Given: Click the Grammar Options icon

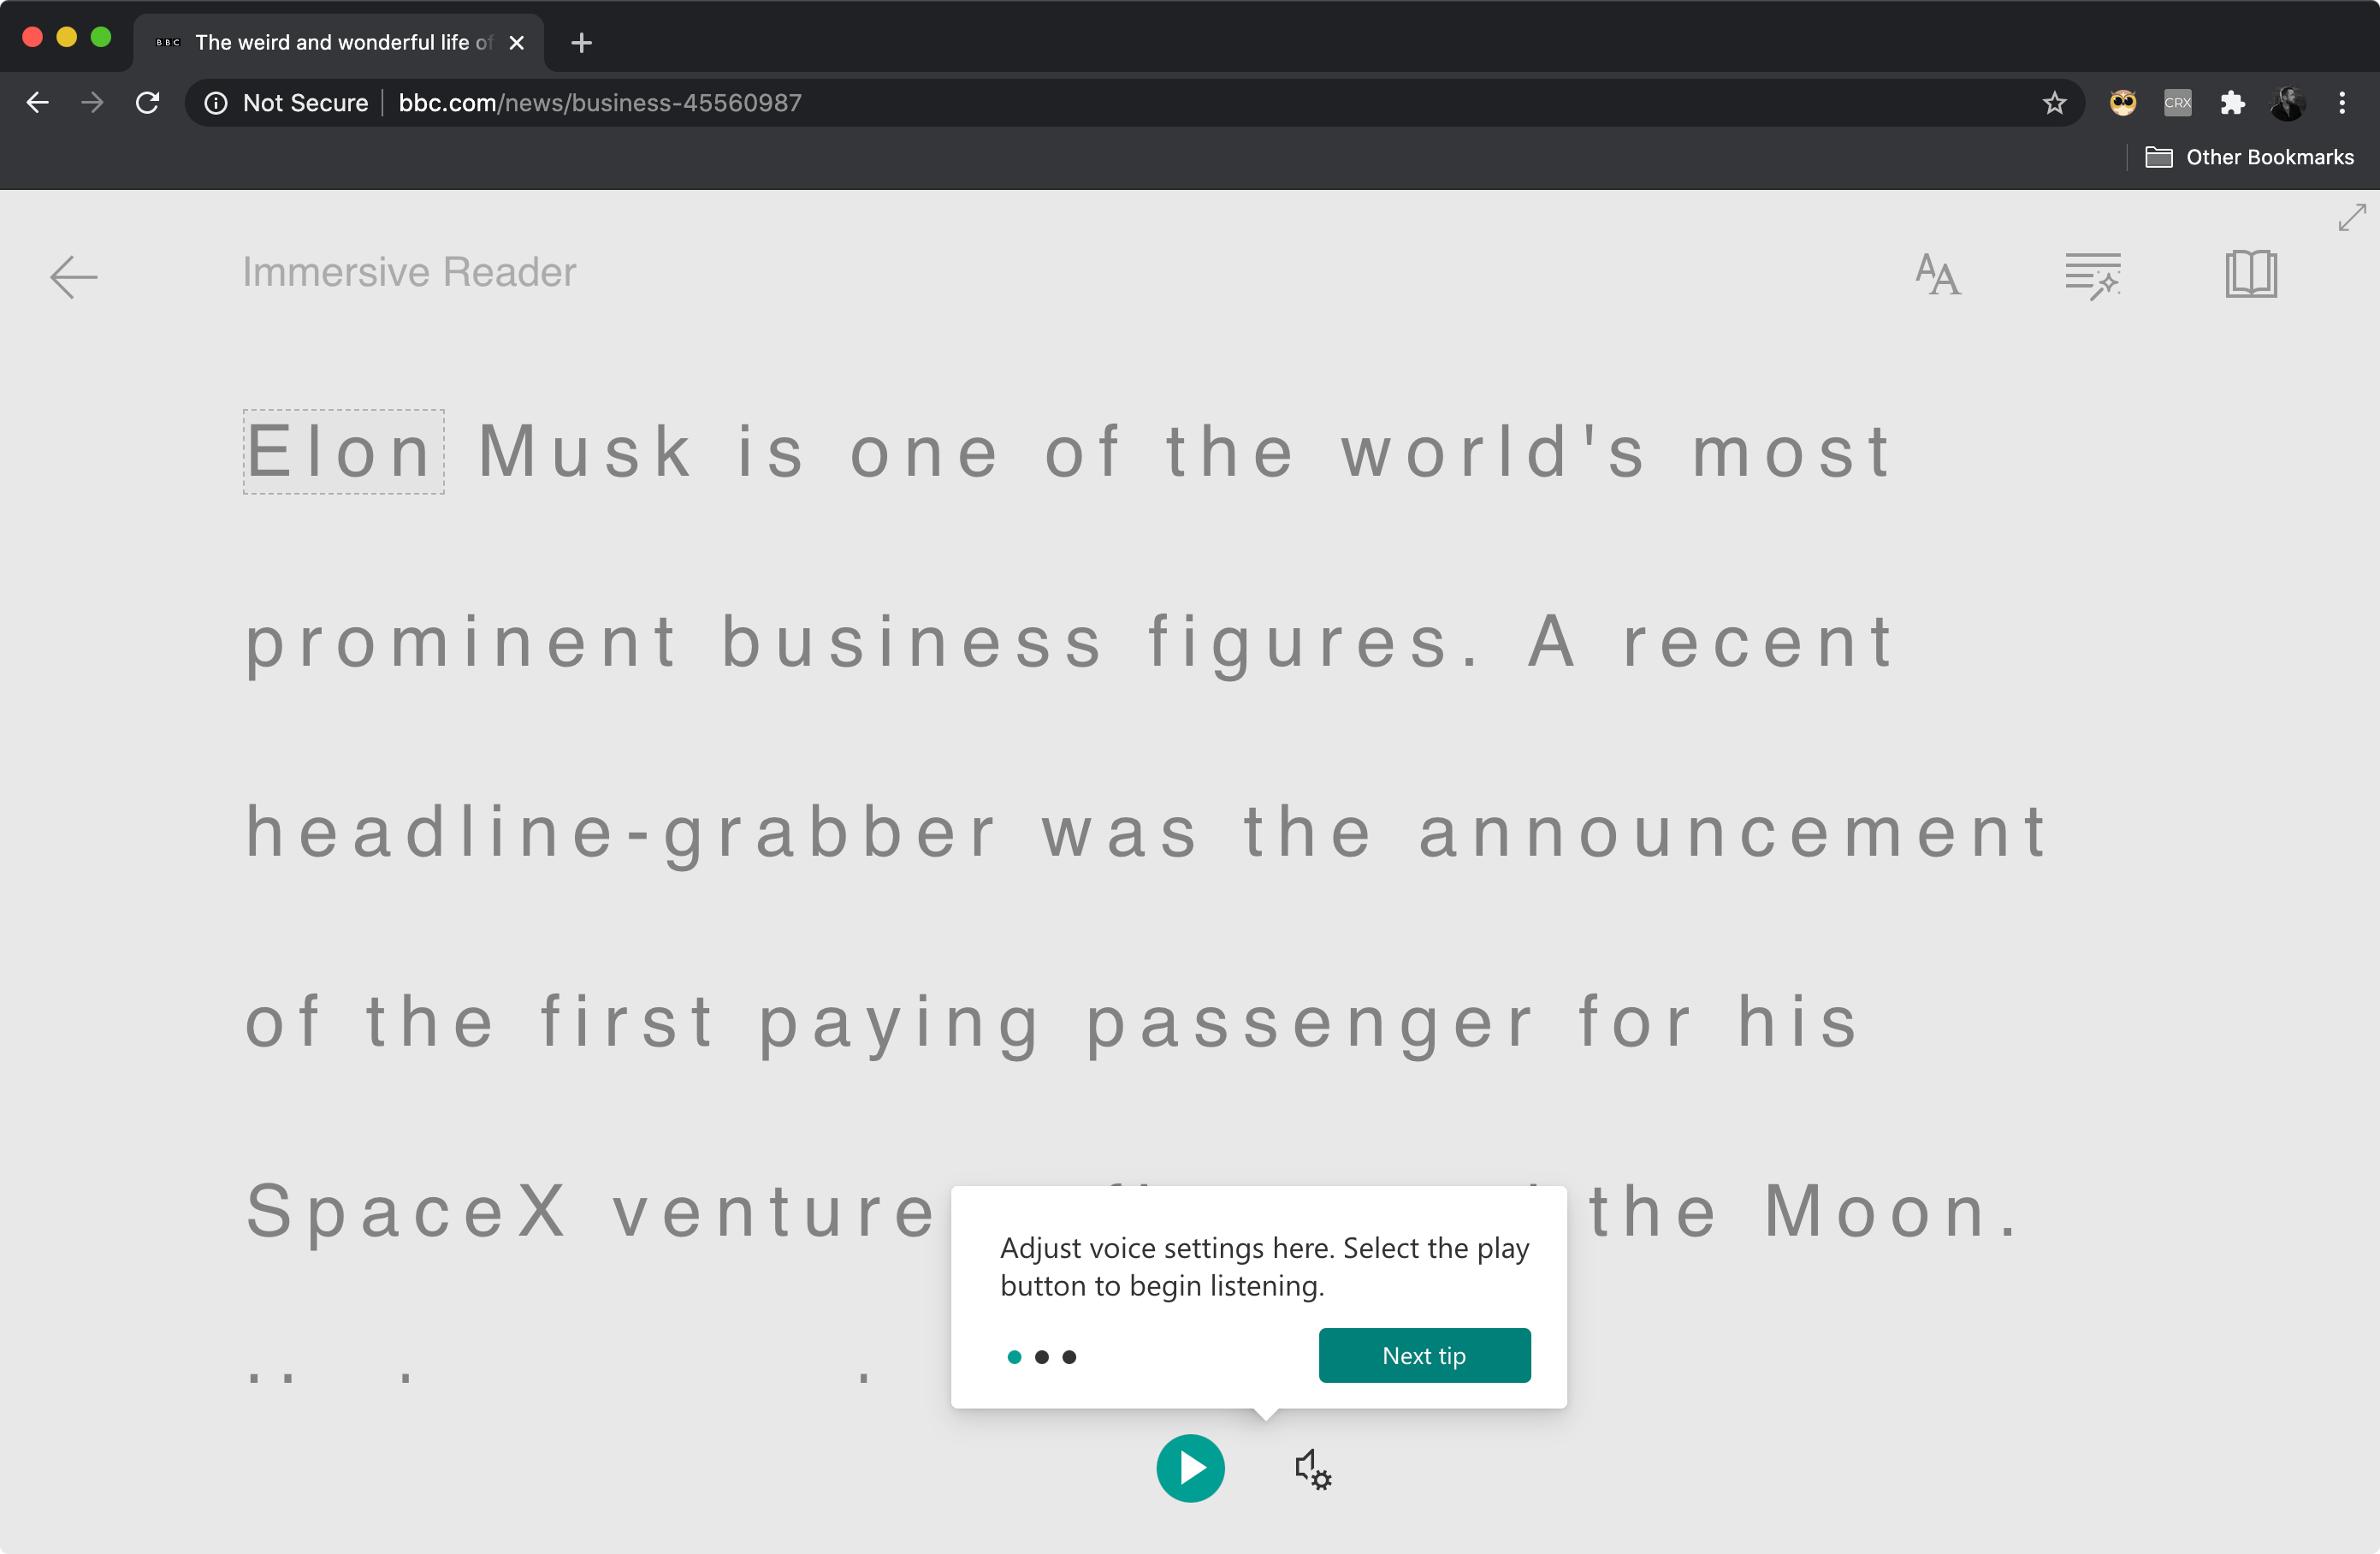Looking at the screenshot, I should click(2090, 272).
